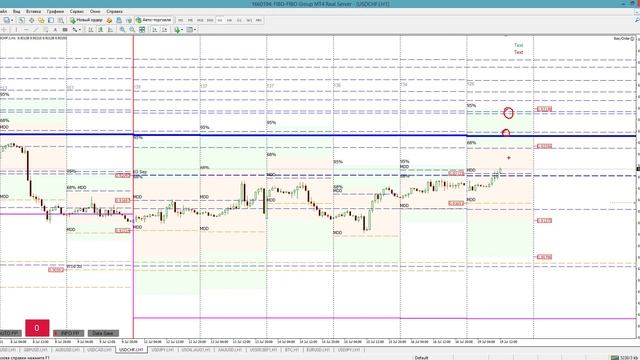Select the Horizontal Line tool

26,29
